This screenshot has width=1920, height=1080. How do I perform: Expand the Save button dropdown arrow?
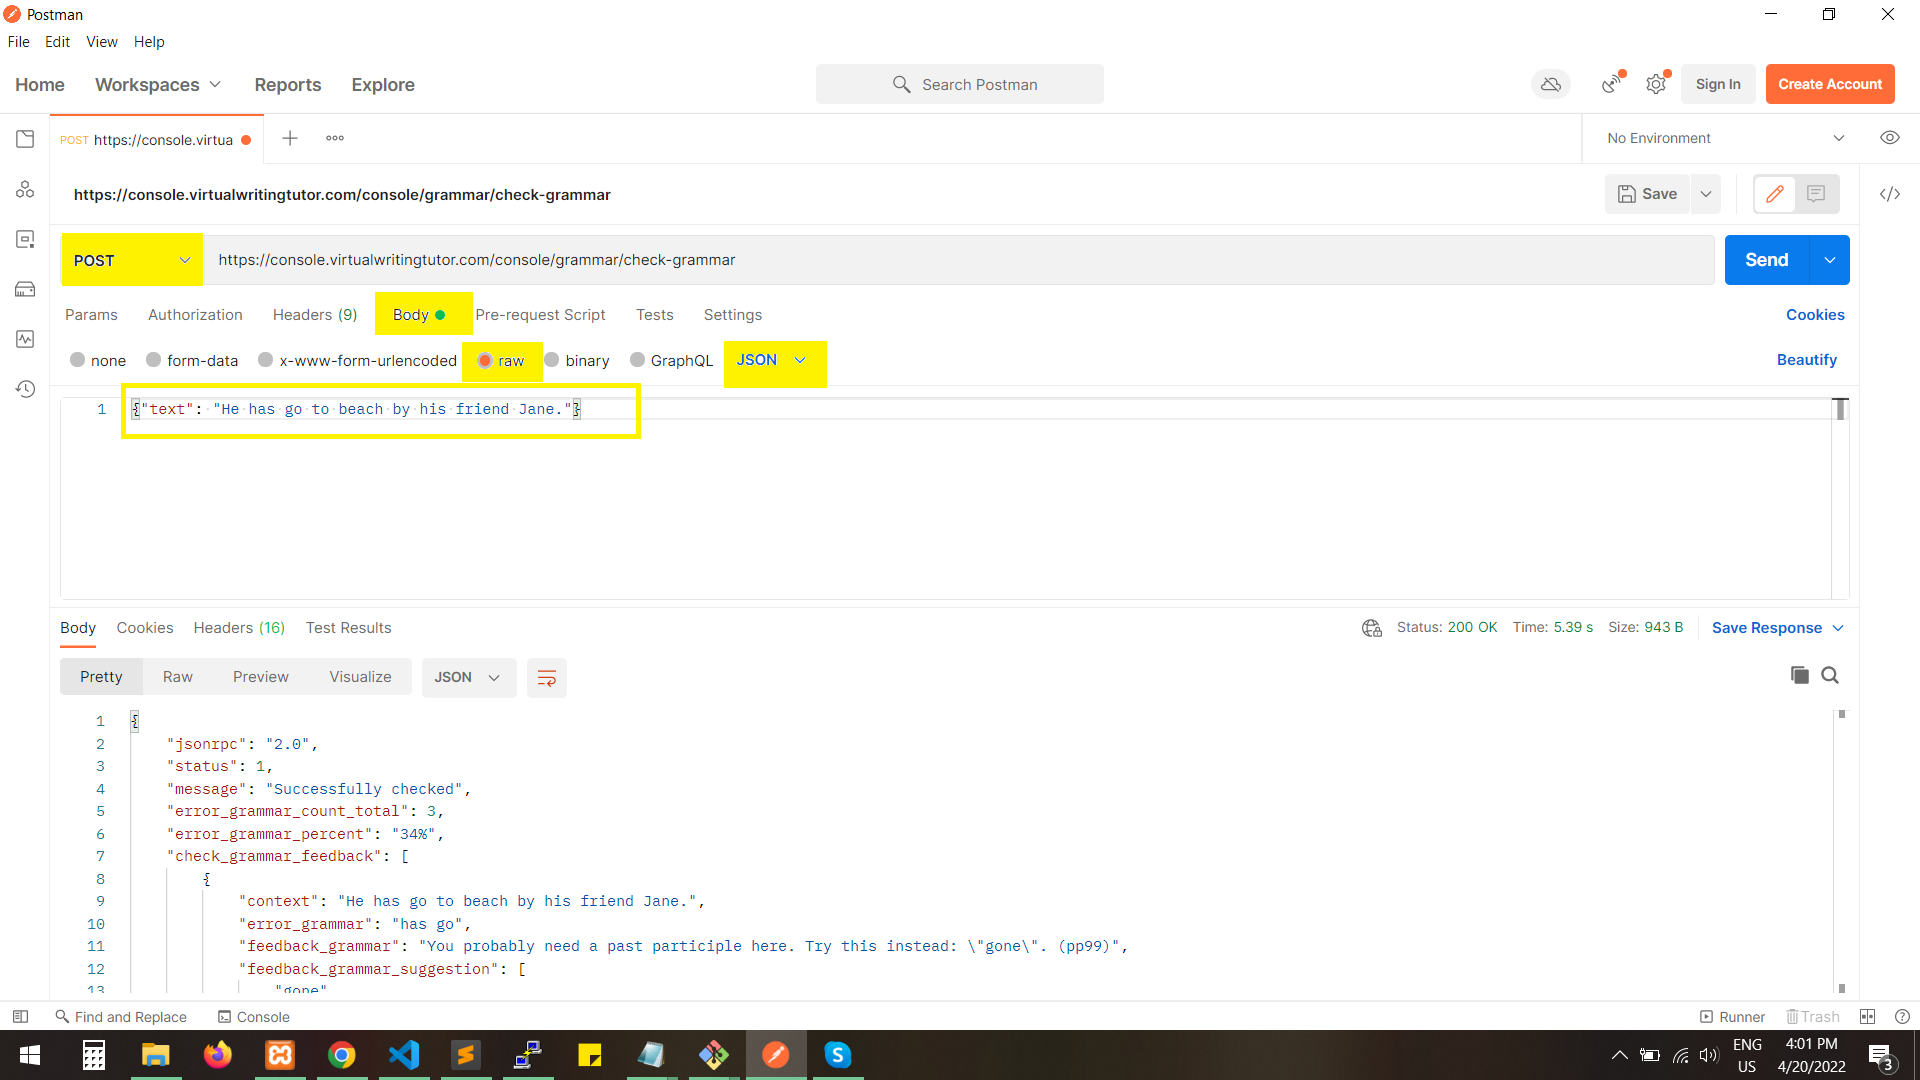click(1706, 194)
